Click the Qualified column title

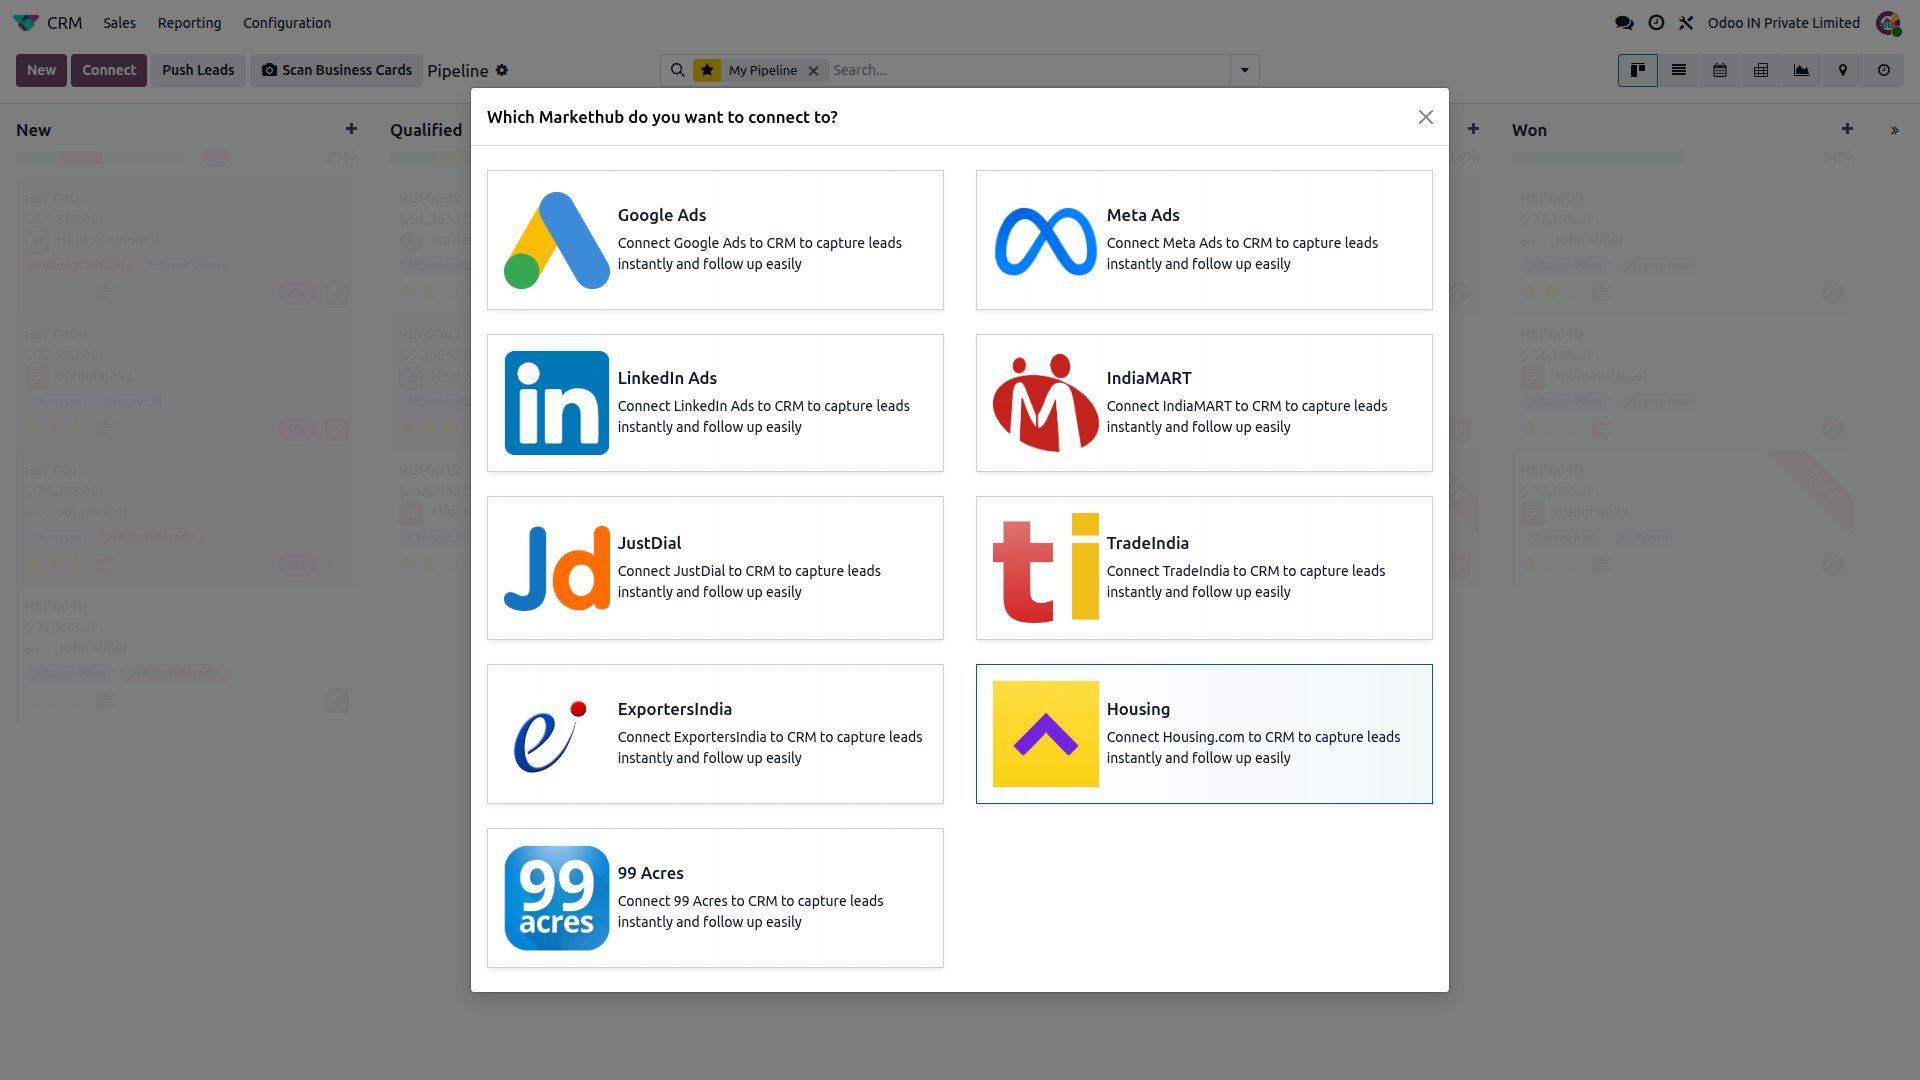coord(426,130)
